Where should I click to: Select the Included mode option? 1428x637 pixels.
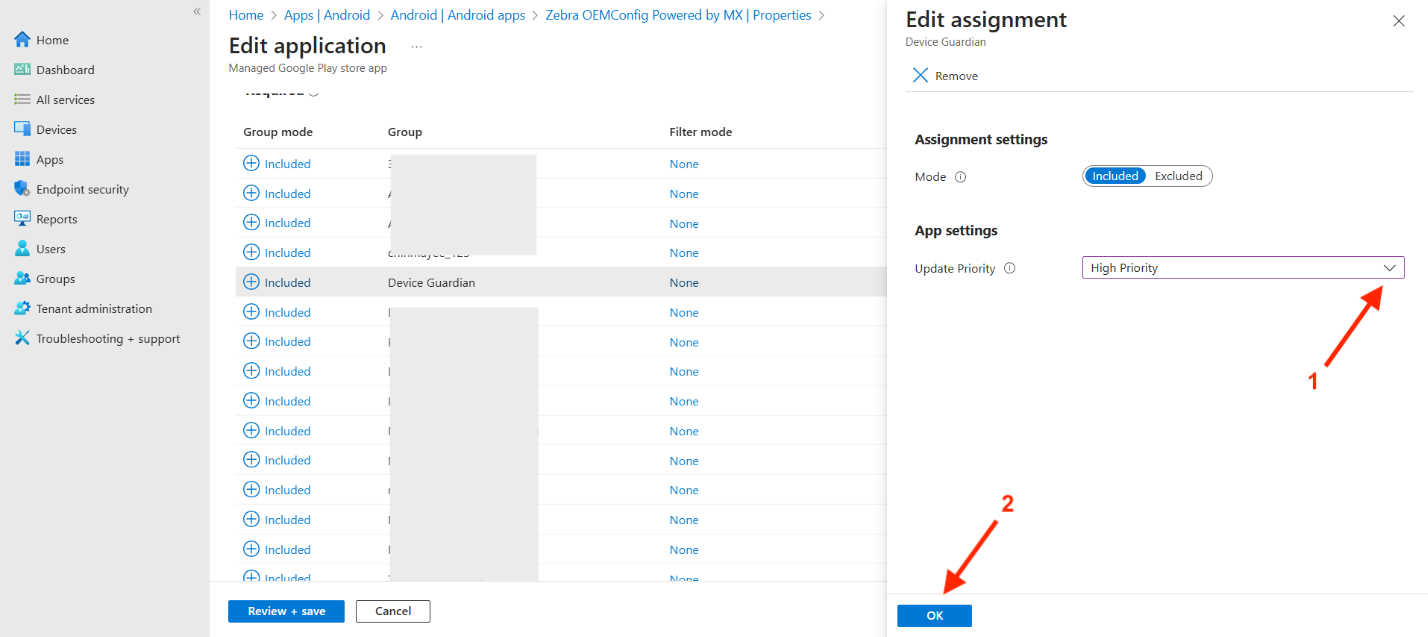(1115, 176)
